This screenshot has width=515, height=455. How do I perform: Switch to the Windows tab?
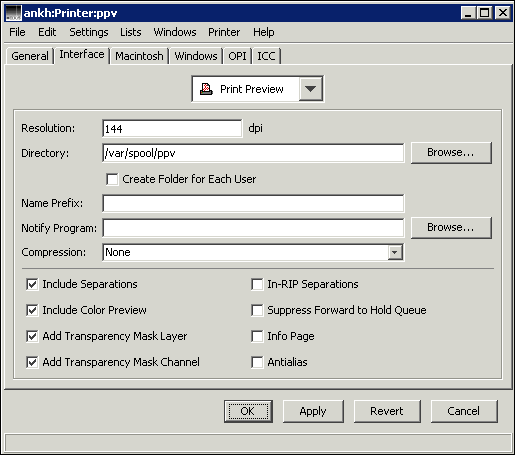pos(196,56)
